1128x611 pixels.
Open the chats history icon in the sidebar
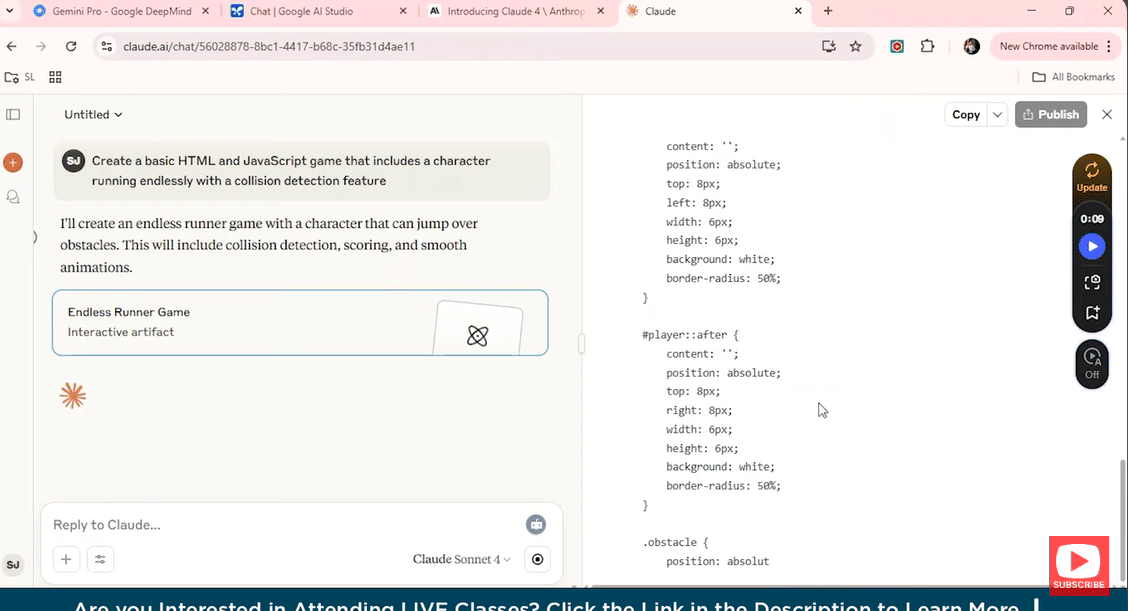coord(13,197)
